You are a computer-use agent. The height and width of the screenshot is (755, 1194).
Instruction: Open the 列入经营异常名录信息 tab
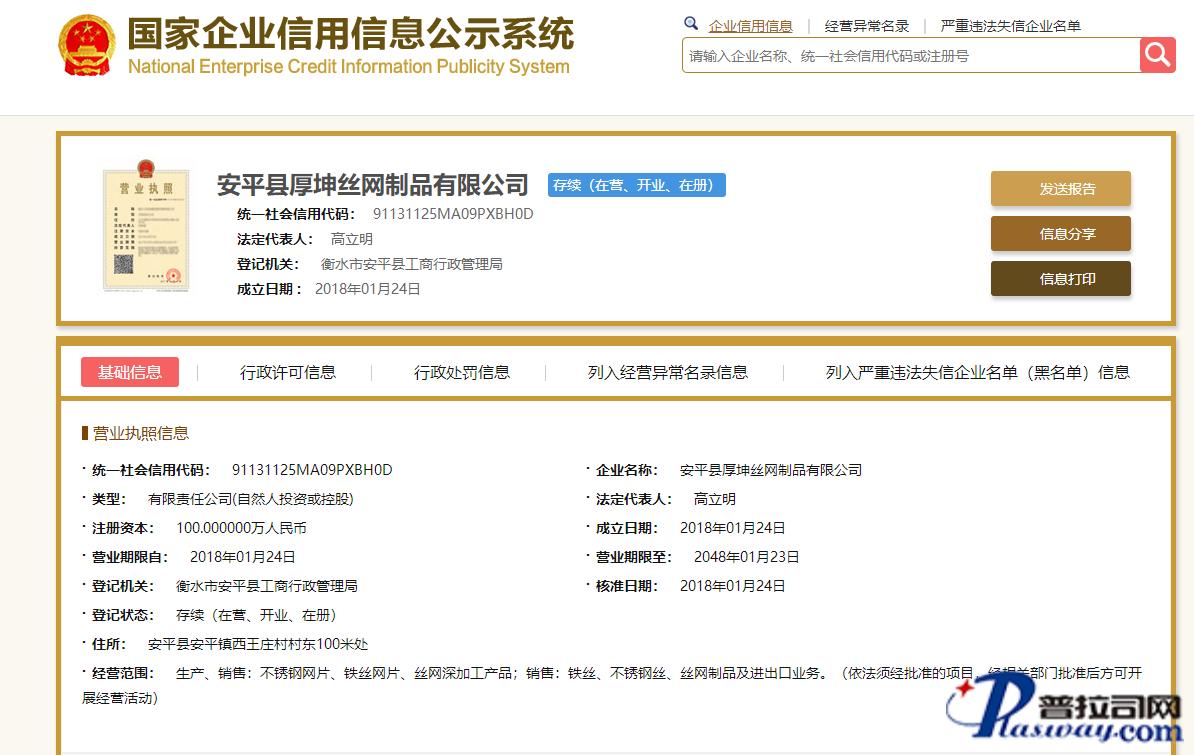(x=667, y=372)
